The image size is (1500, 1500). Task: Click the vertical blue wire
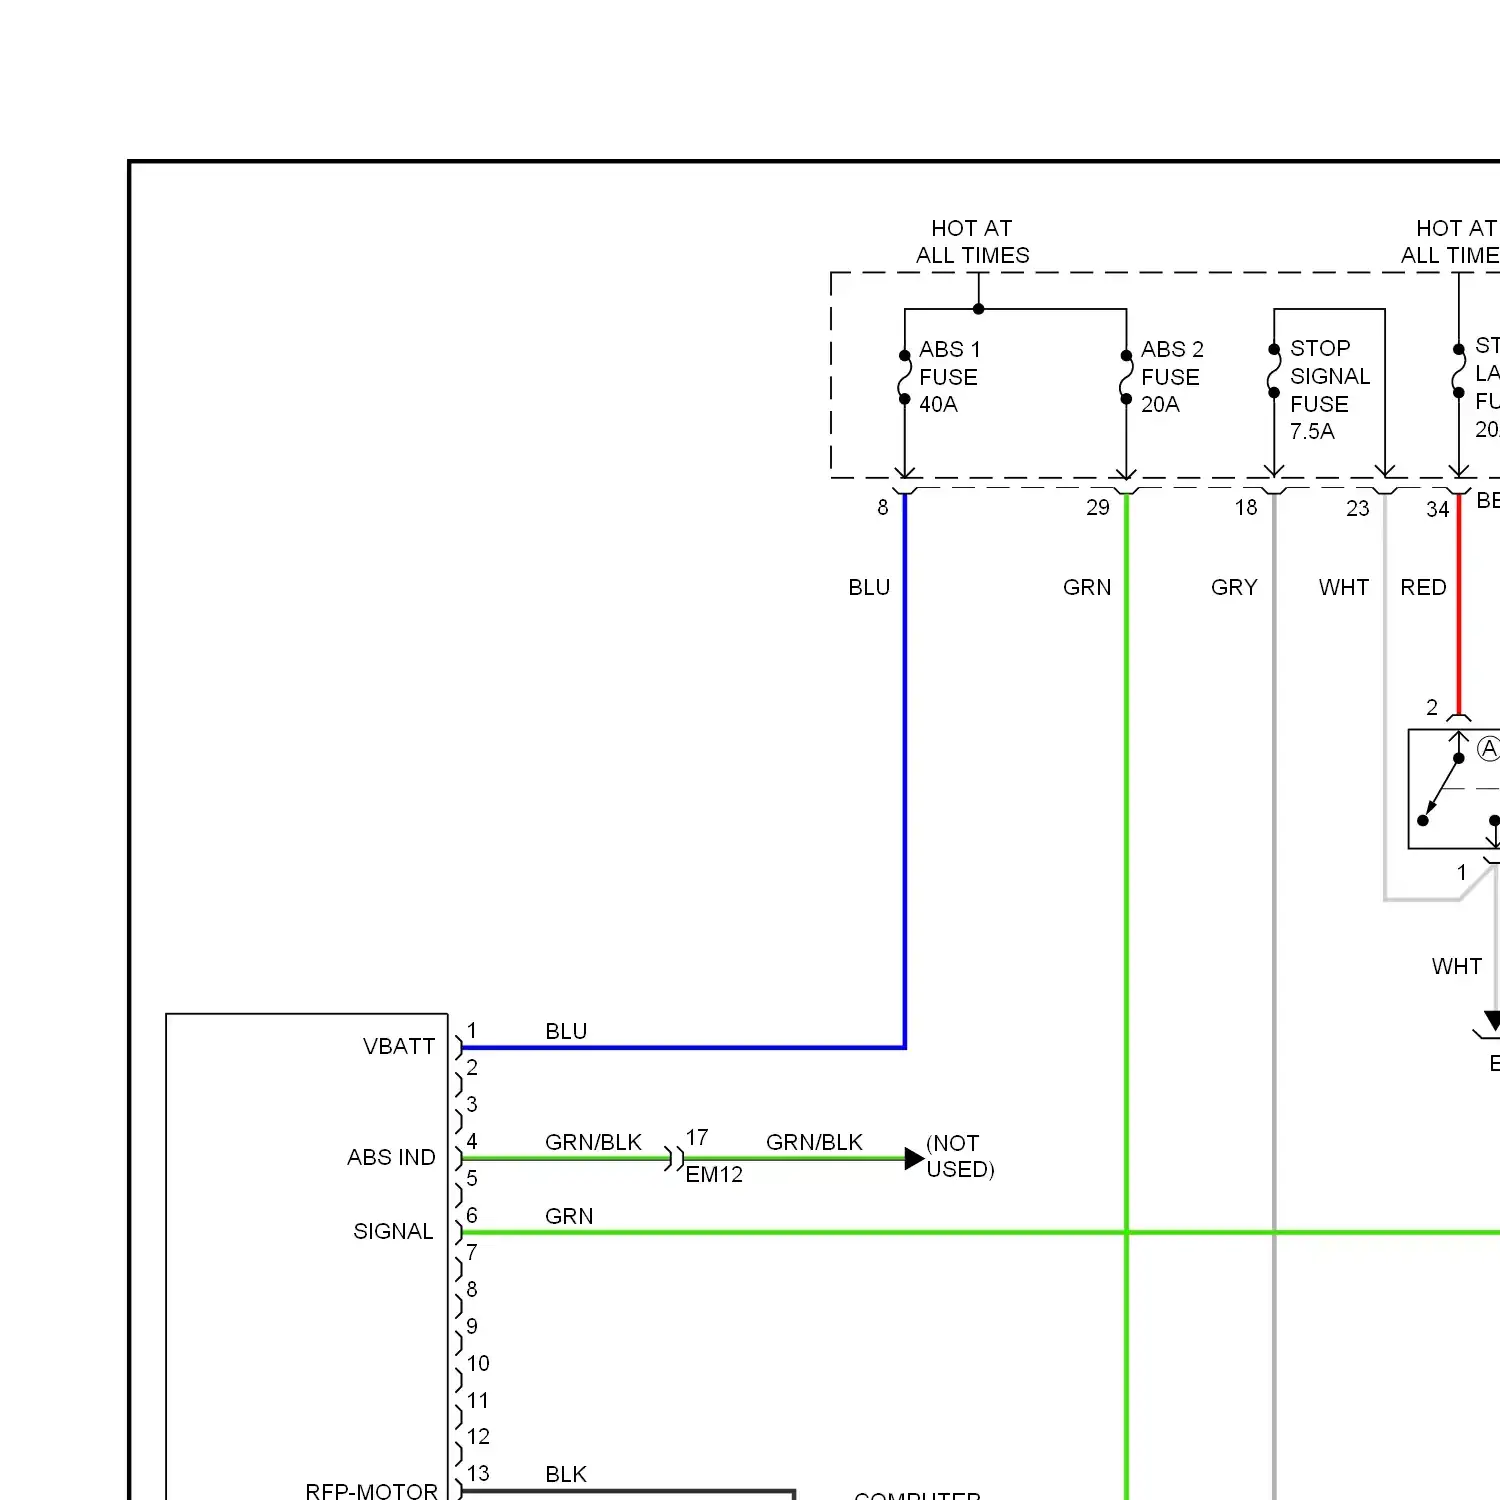pos(905,770)
